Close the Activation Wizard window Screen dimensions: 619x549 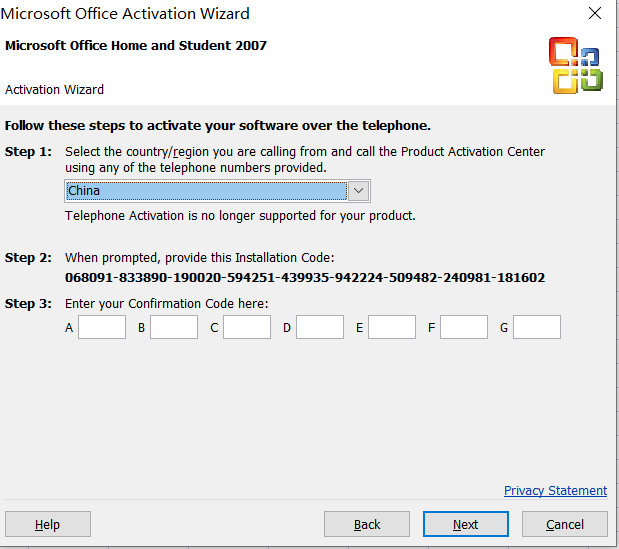tap(595, 13)
